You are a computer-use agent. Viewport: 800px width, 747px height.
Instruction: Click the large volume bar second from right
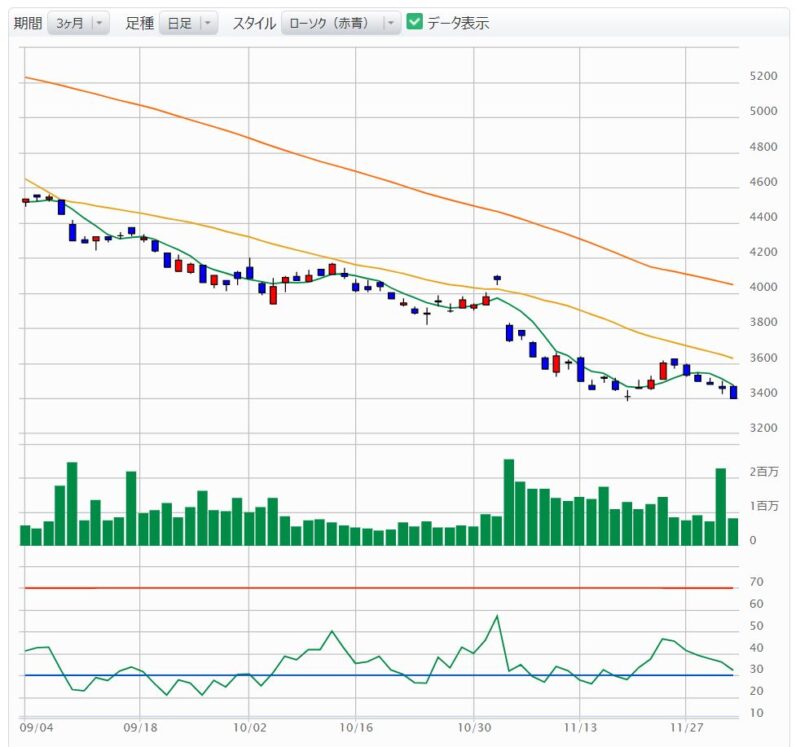pos(721,507)
